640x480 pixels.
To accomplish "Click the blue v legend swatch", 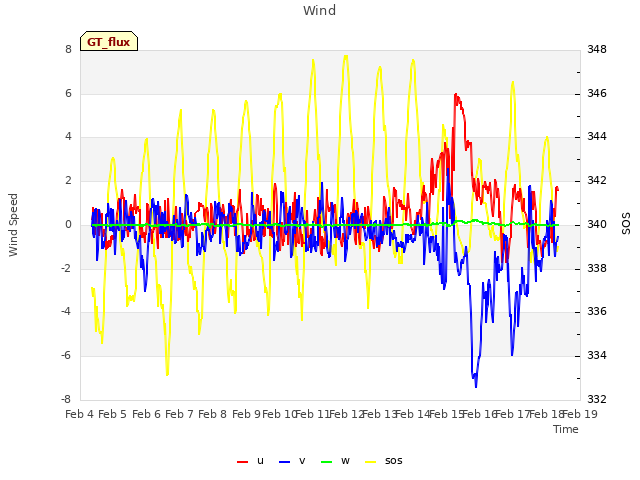I will tap(284, 462).
